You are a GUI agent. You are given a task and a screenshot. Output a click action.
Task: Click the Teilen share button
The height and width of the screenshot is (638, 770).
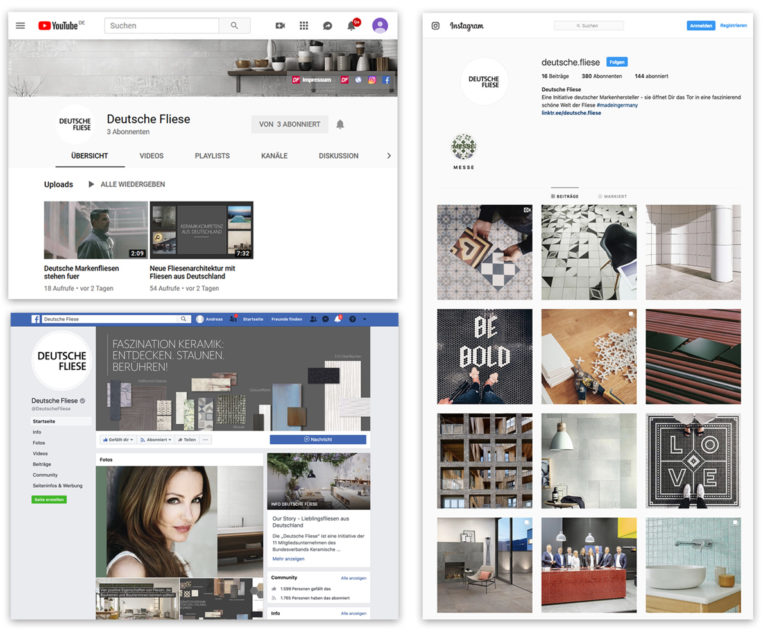[187, 440]
